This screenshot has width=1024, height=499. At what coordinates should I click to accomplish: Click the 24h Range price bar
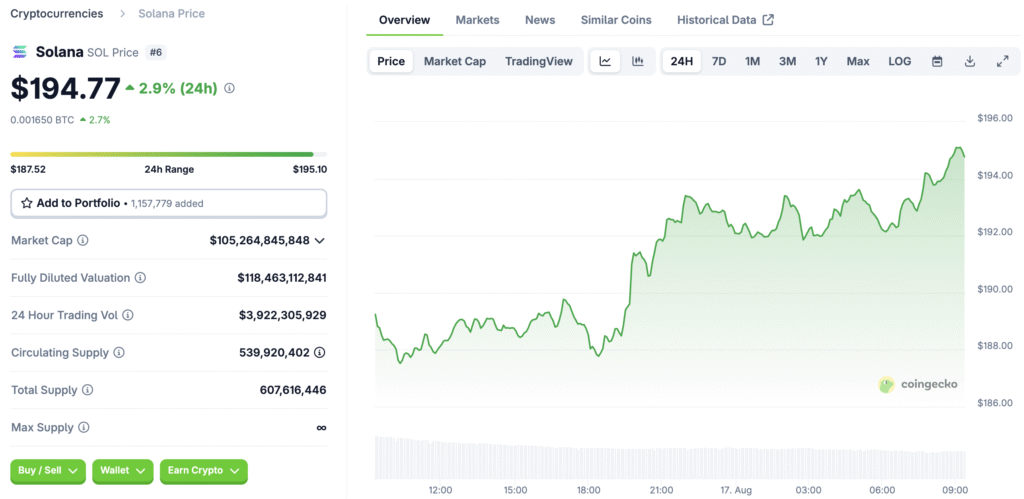point(162,154)
